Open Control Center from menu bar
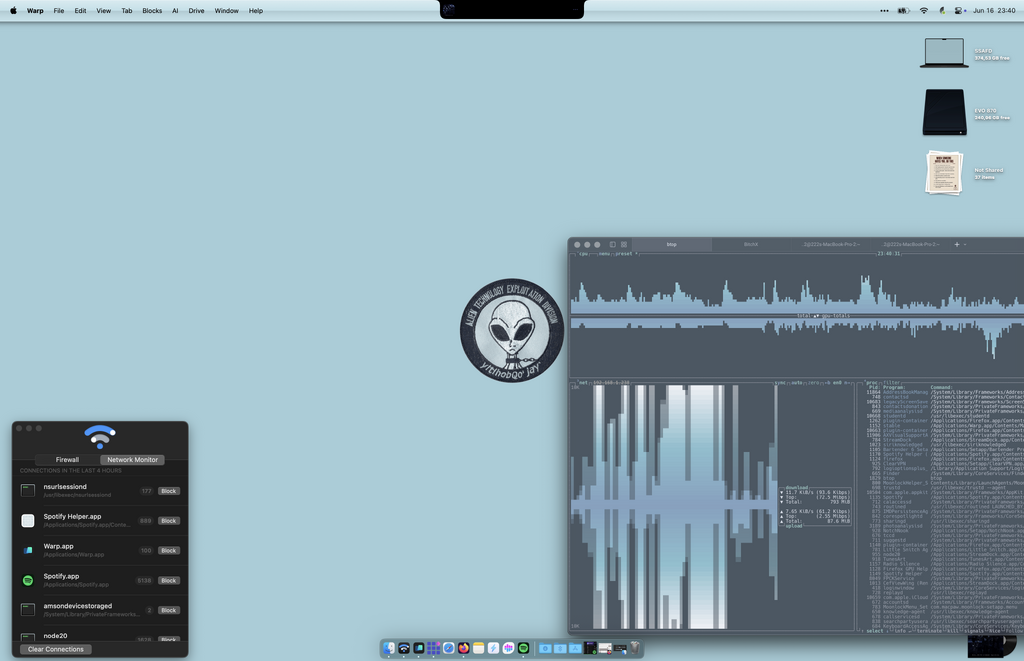Screen dimensions: 1024x661 [958, 10]
